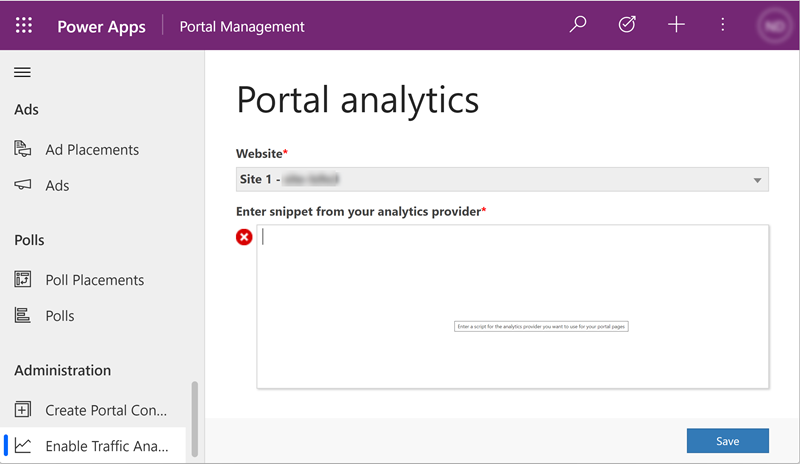Viewport: 800px width, 464px height.
Task: Expand the Website dropdown arrow
Action: pos(758,180)
